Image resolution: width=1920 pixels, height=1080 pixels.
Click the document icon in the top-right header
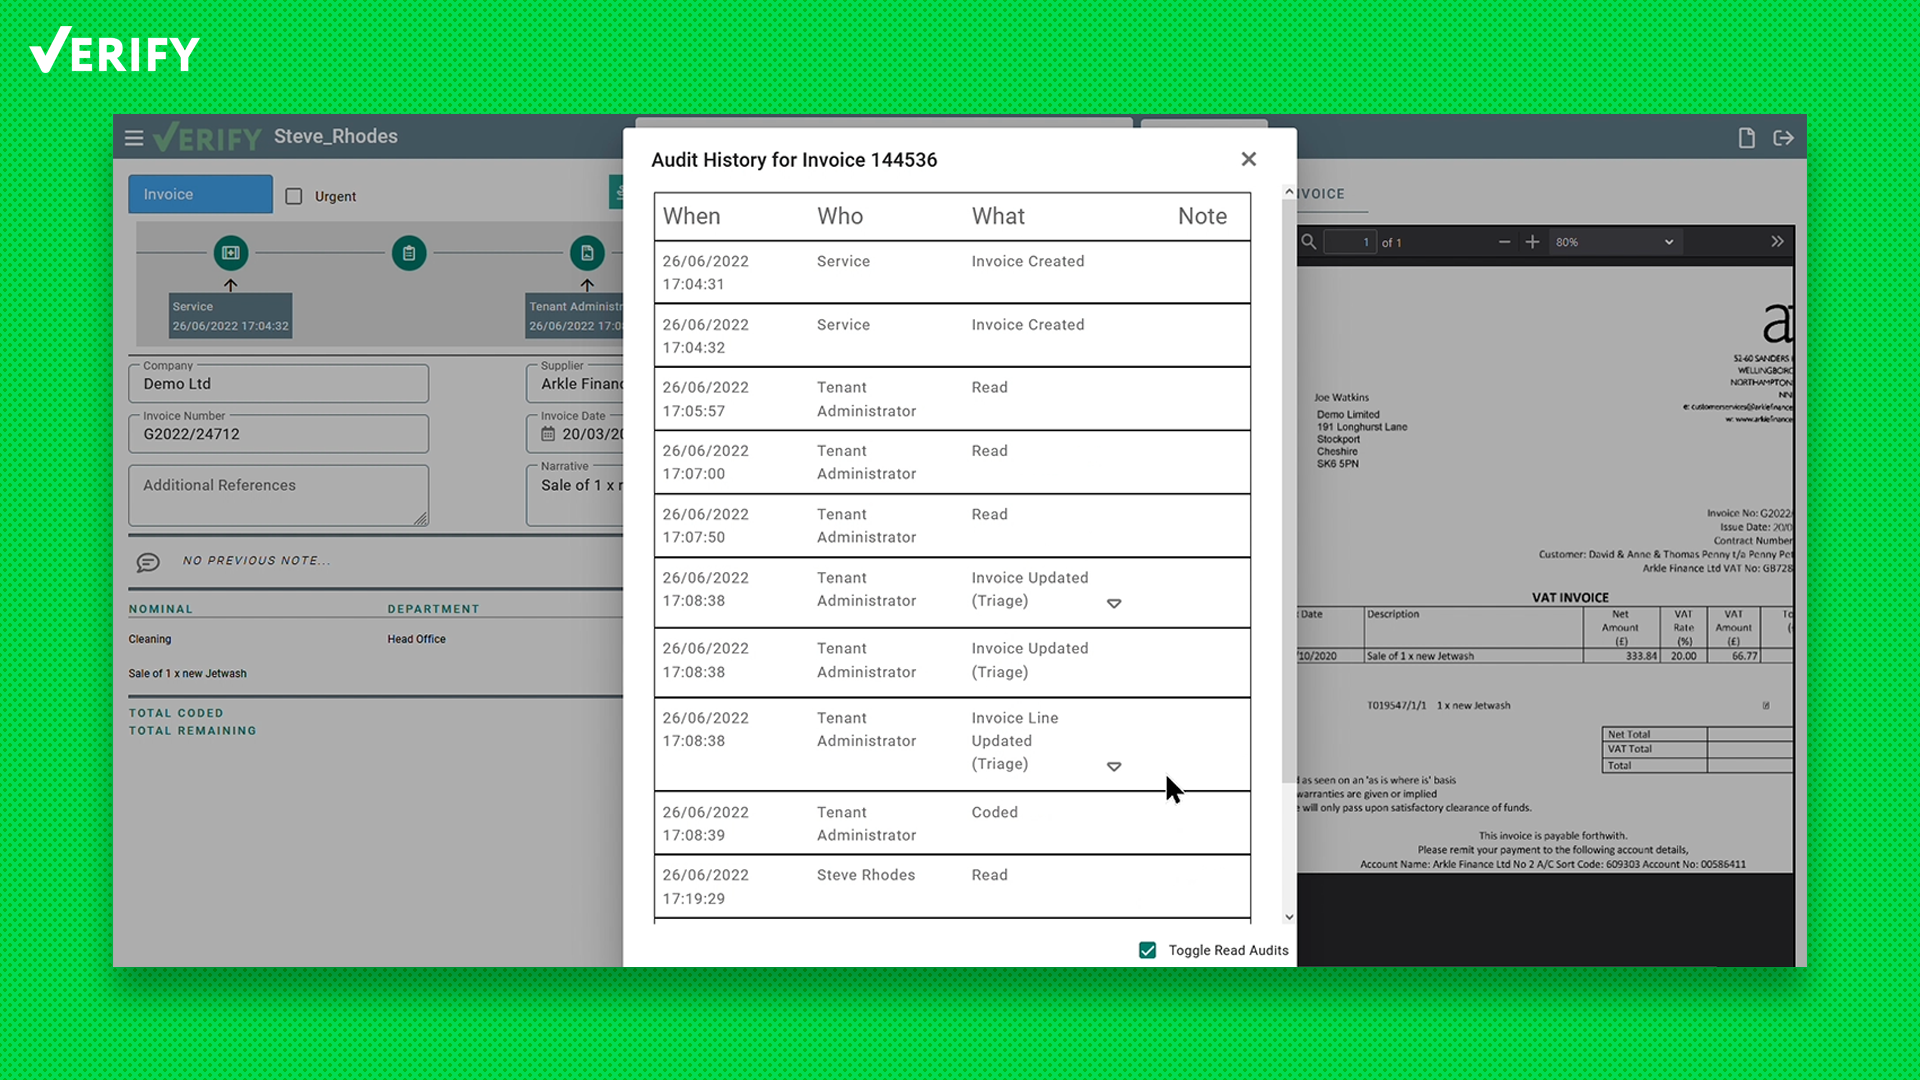click(1746, 138)
